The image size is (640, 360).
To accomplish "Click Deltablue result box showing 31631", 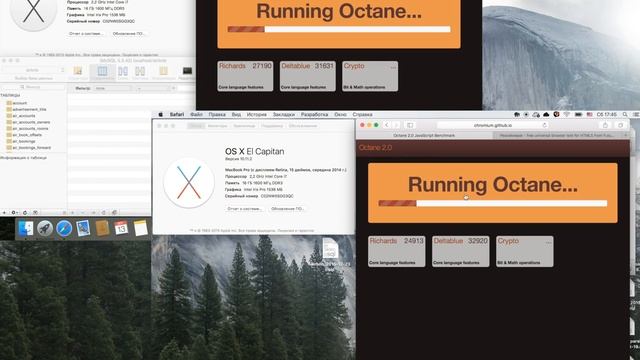I will [x=308, y=76].
